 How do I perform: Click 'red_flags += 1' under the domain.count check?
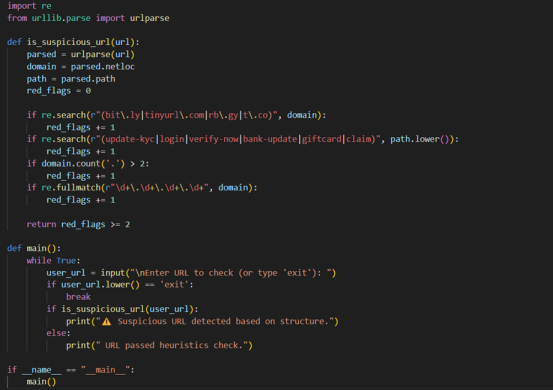coord(81,176)
